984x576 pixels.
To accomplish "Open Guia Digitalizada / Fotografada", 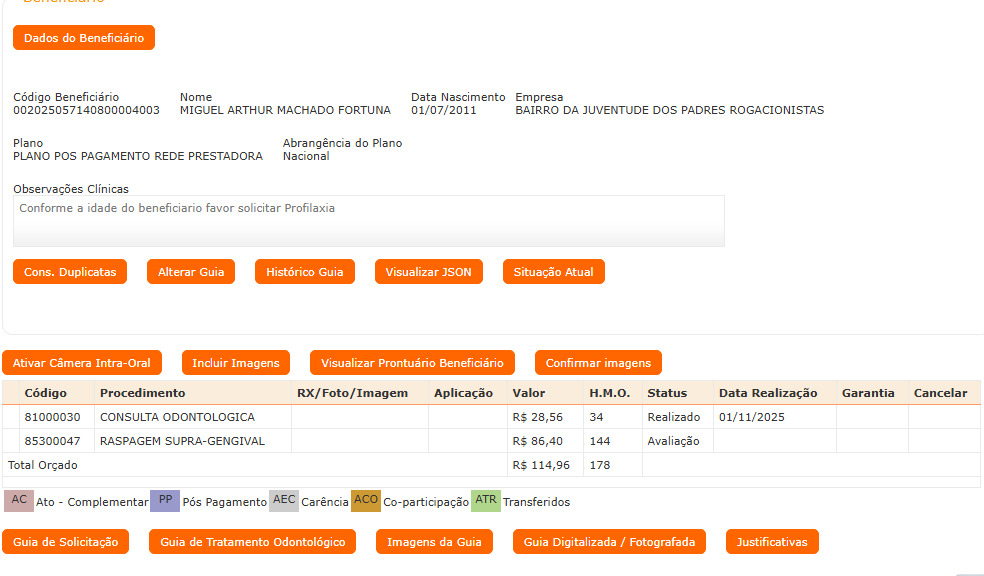I will coord(609,542).
